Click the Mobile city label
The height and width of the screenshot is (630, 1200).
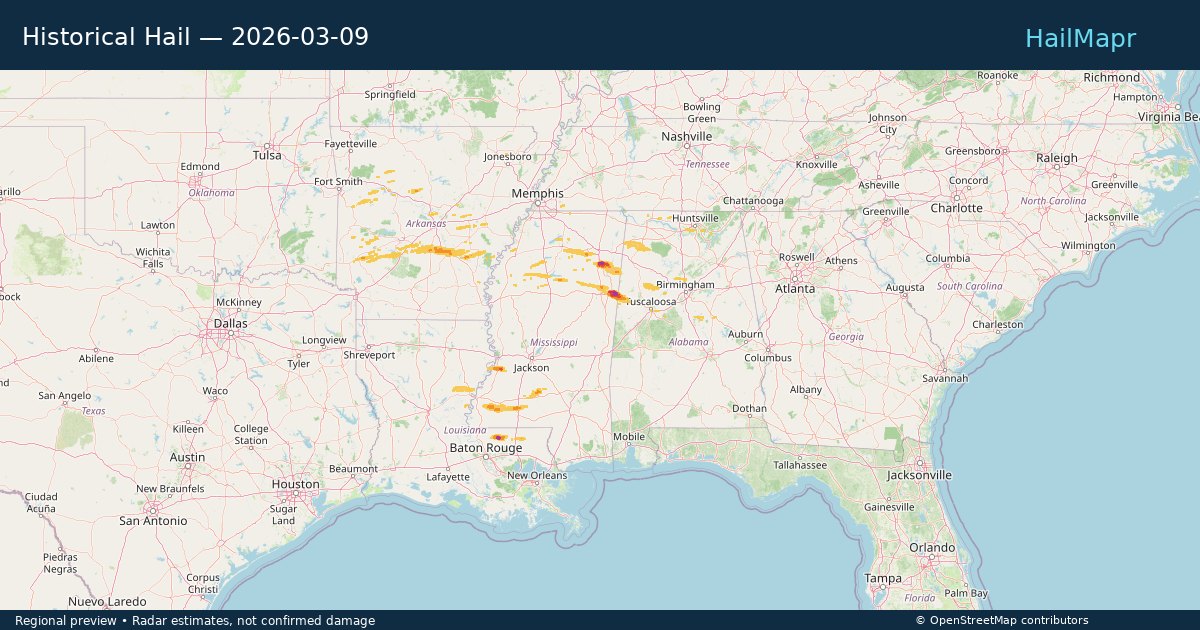click(629, 437)
